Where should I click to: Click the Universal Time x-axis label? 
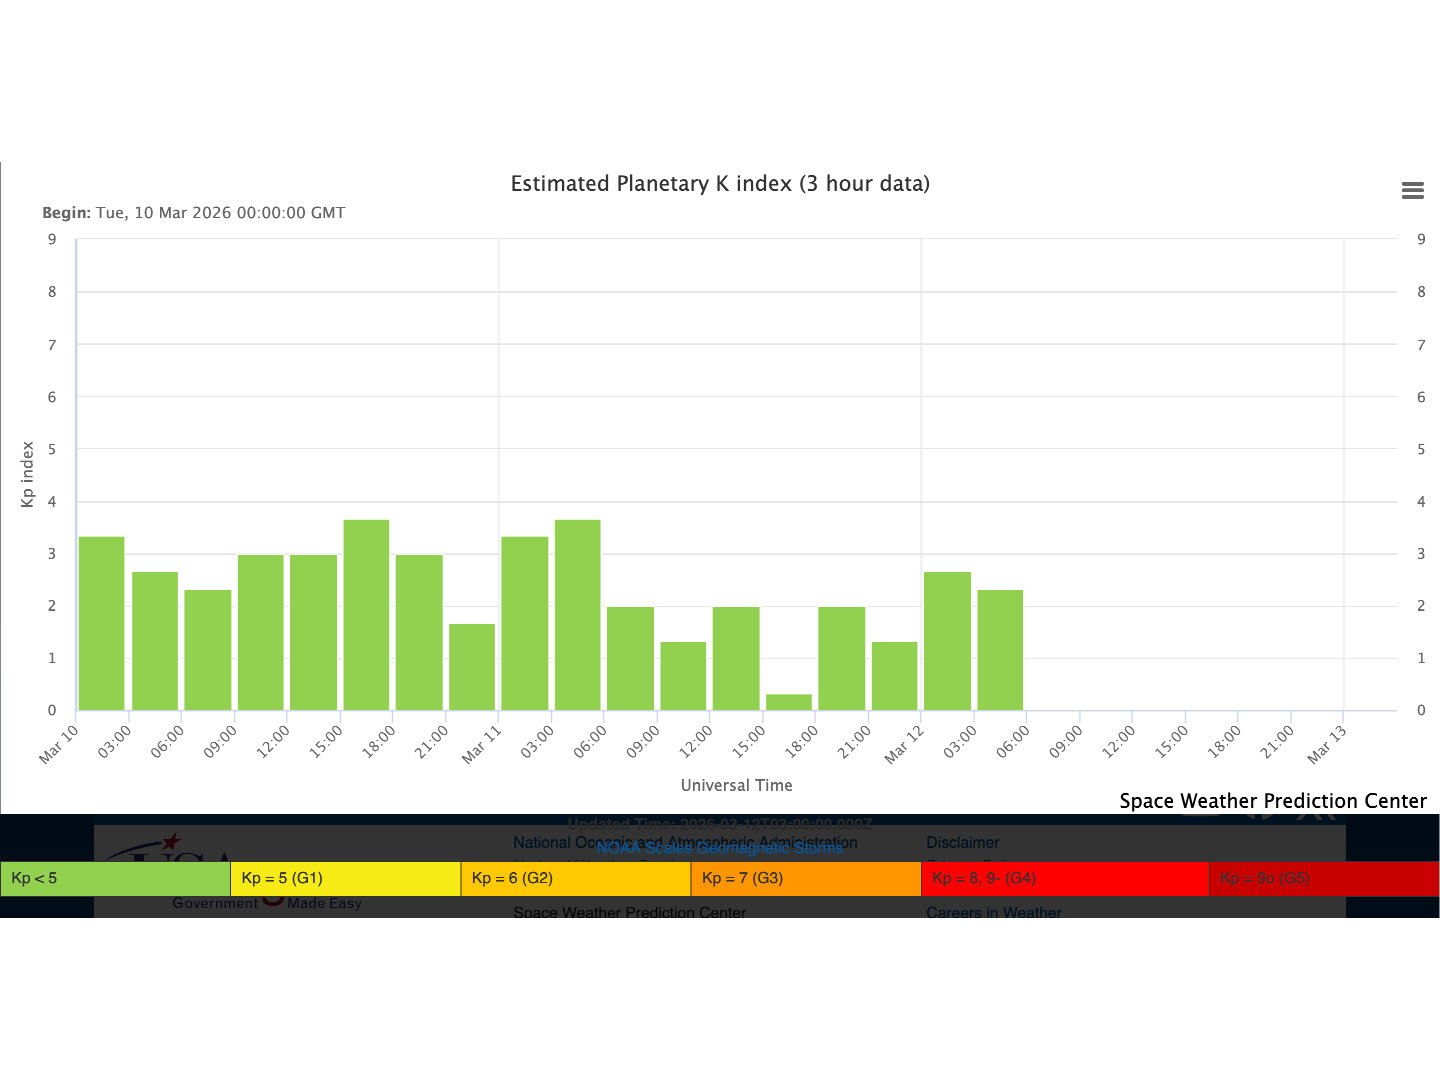(x=736, y=785)
